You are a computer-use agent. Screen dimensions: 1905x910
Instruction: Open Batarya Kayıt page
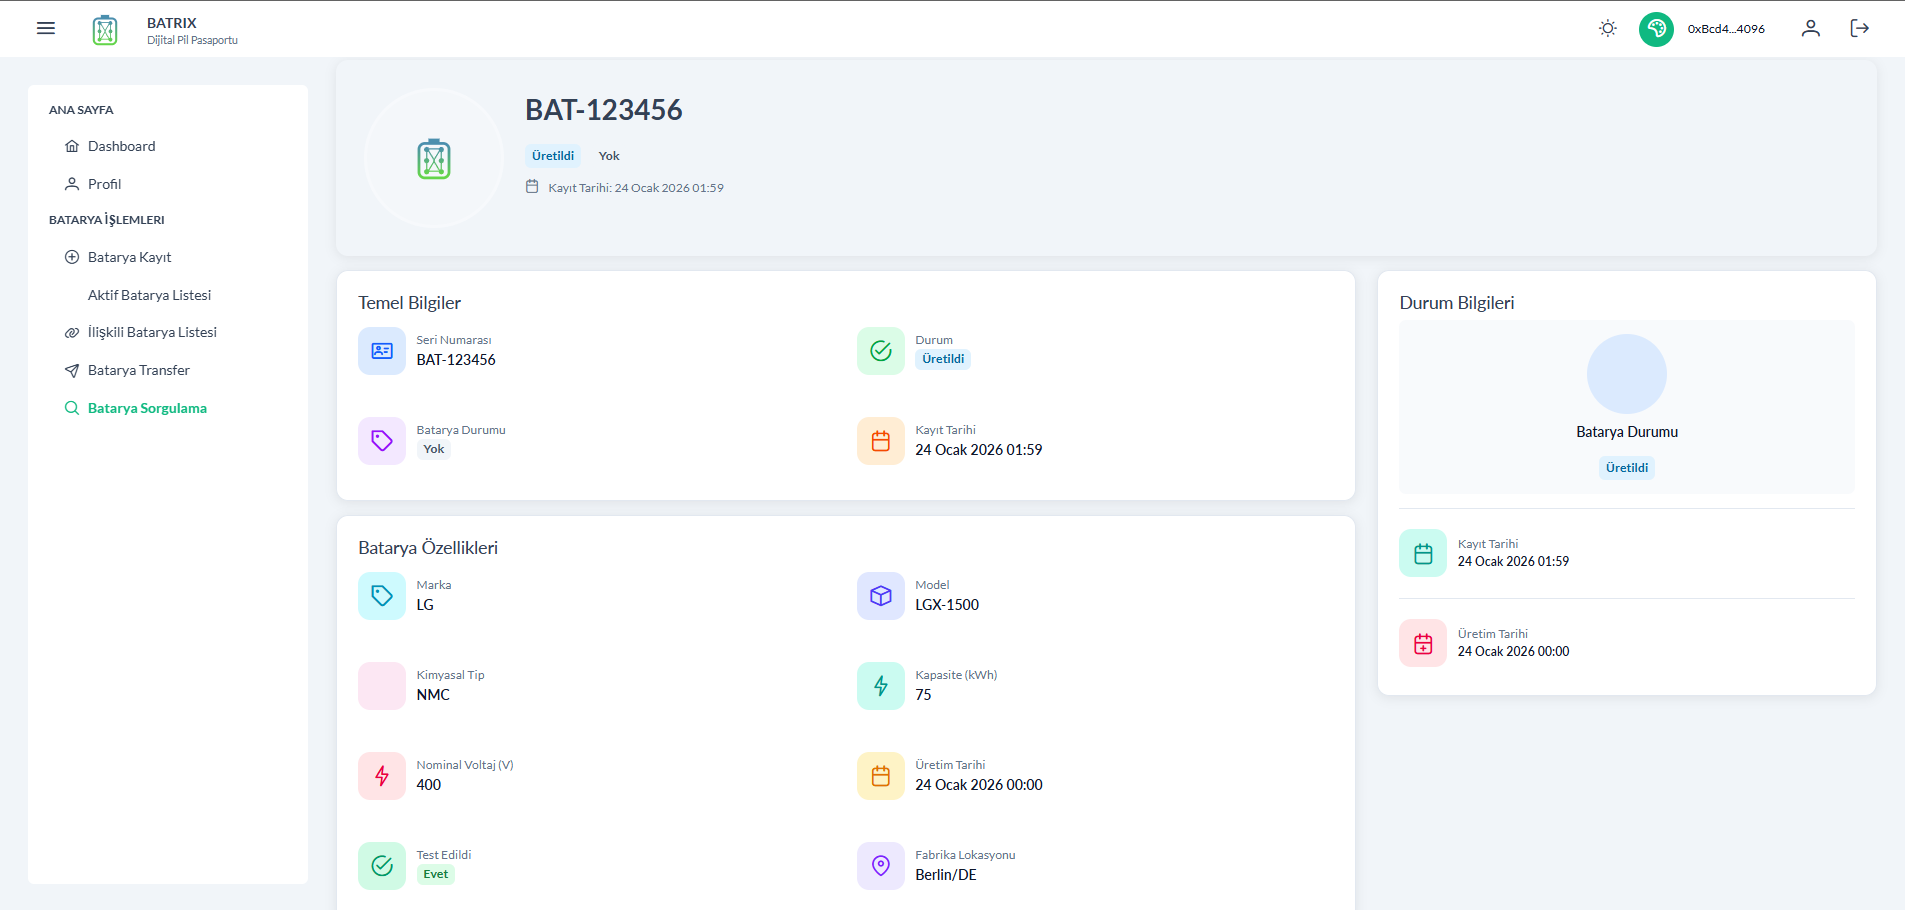pos(129,257)
